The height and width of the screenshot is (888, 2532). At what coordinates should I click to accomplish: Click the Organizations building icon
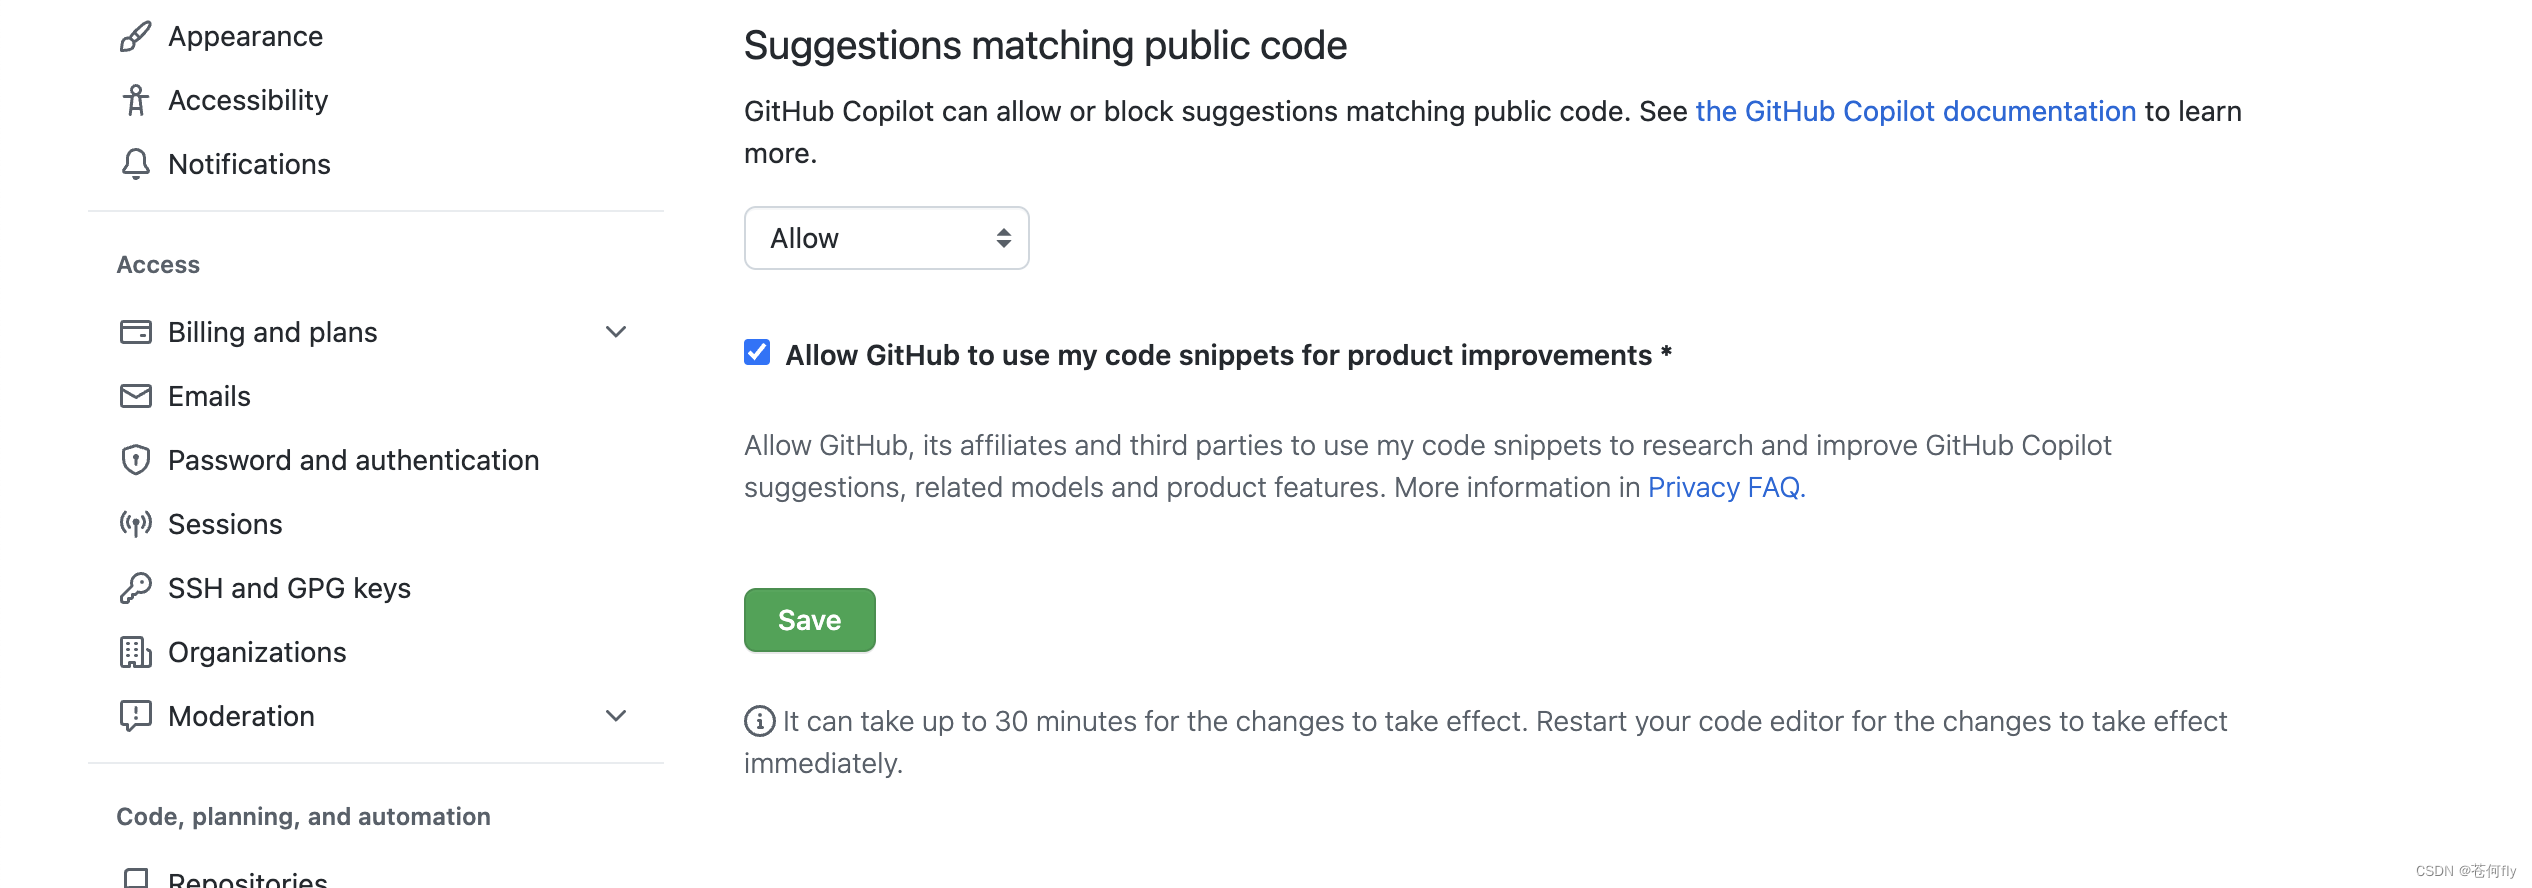point(135,652)
